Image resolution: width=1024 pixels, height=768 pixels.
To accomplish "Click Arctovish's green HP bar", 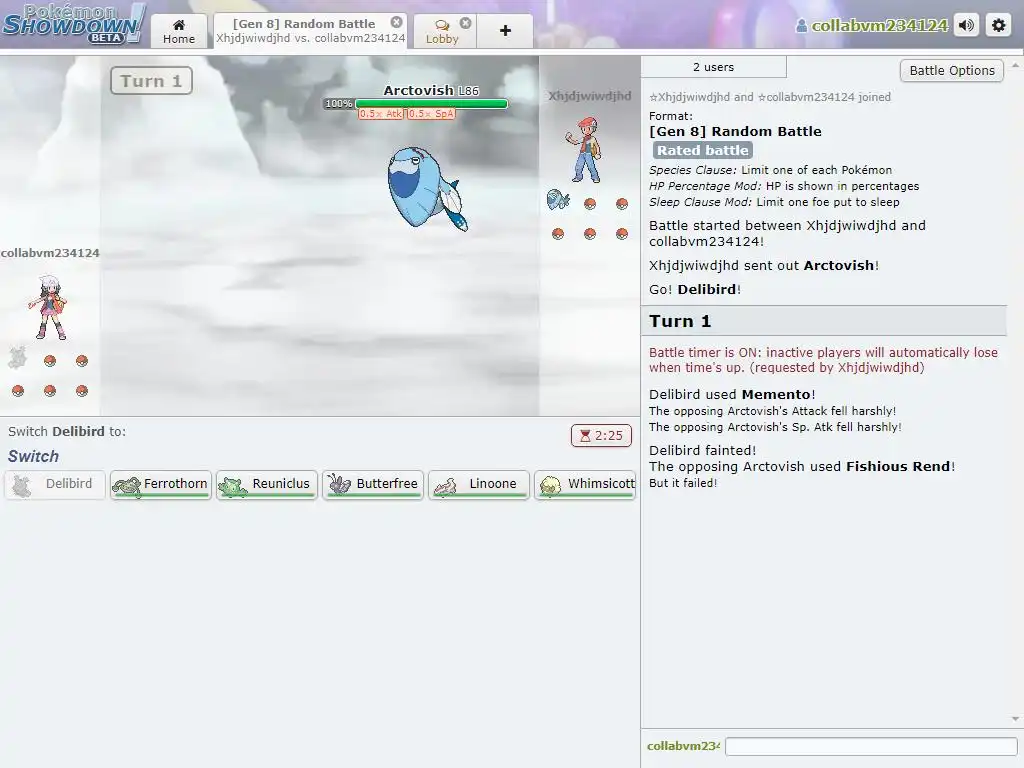I will (431, 104).
